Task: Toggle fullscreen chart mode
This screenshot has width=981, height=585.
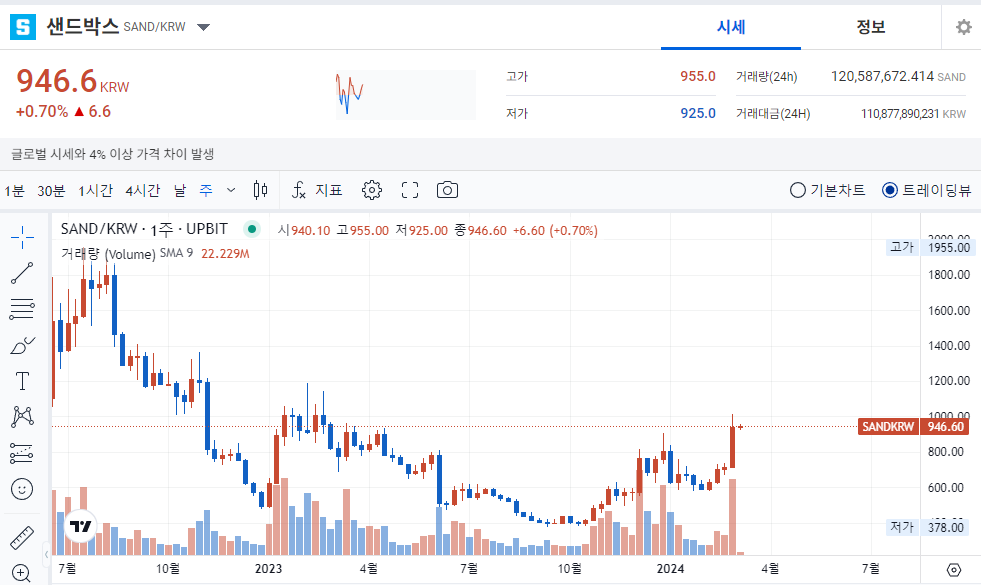Action: [x=410, y=190]
